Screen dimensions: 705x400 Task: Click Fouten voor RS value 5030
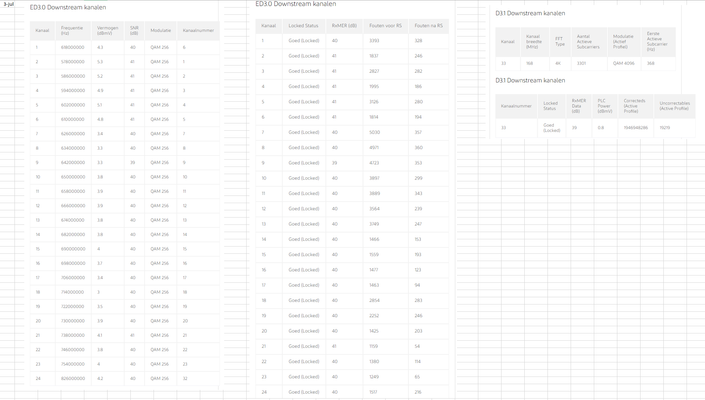pyautogui.click(x=375, y=132)
